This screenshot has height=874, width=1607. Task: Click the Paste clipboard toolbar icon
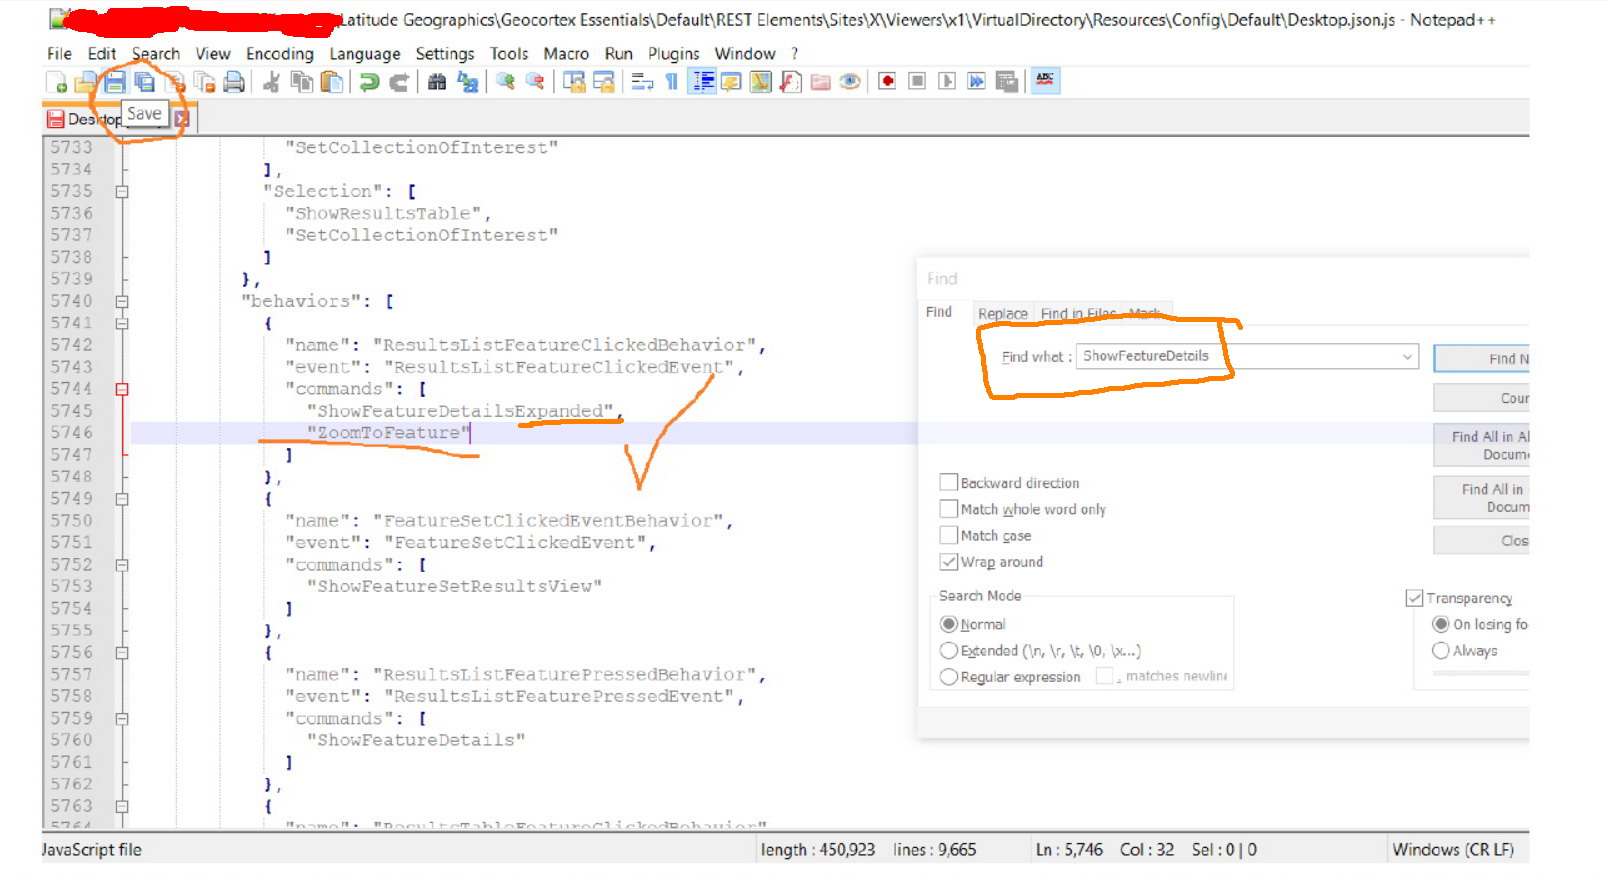click(331, 82)
